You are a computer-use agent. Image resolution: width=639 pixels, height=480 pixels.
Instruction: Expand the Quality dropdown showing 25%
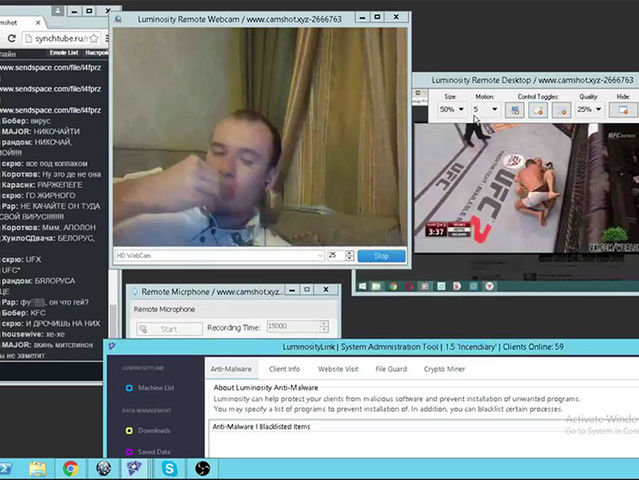tap(590, 109)
